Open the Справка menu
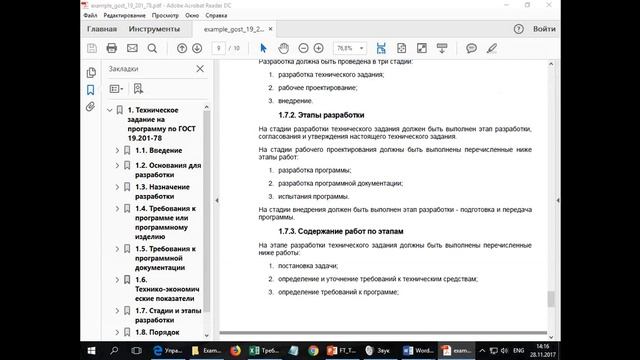The height and width of the screenshot is (360, 640). (x=216, y=16)
